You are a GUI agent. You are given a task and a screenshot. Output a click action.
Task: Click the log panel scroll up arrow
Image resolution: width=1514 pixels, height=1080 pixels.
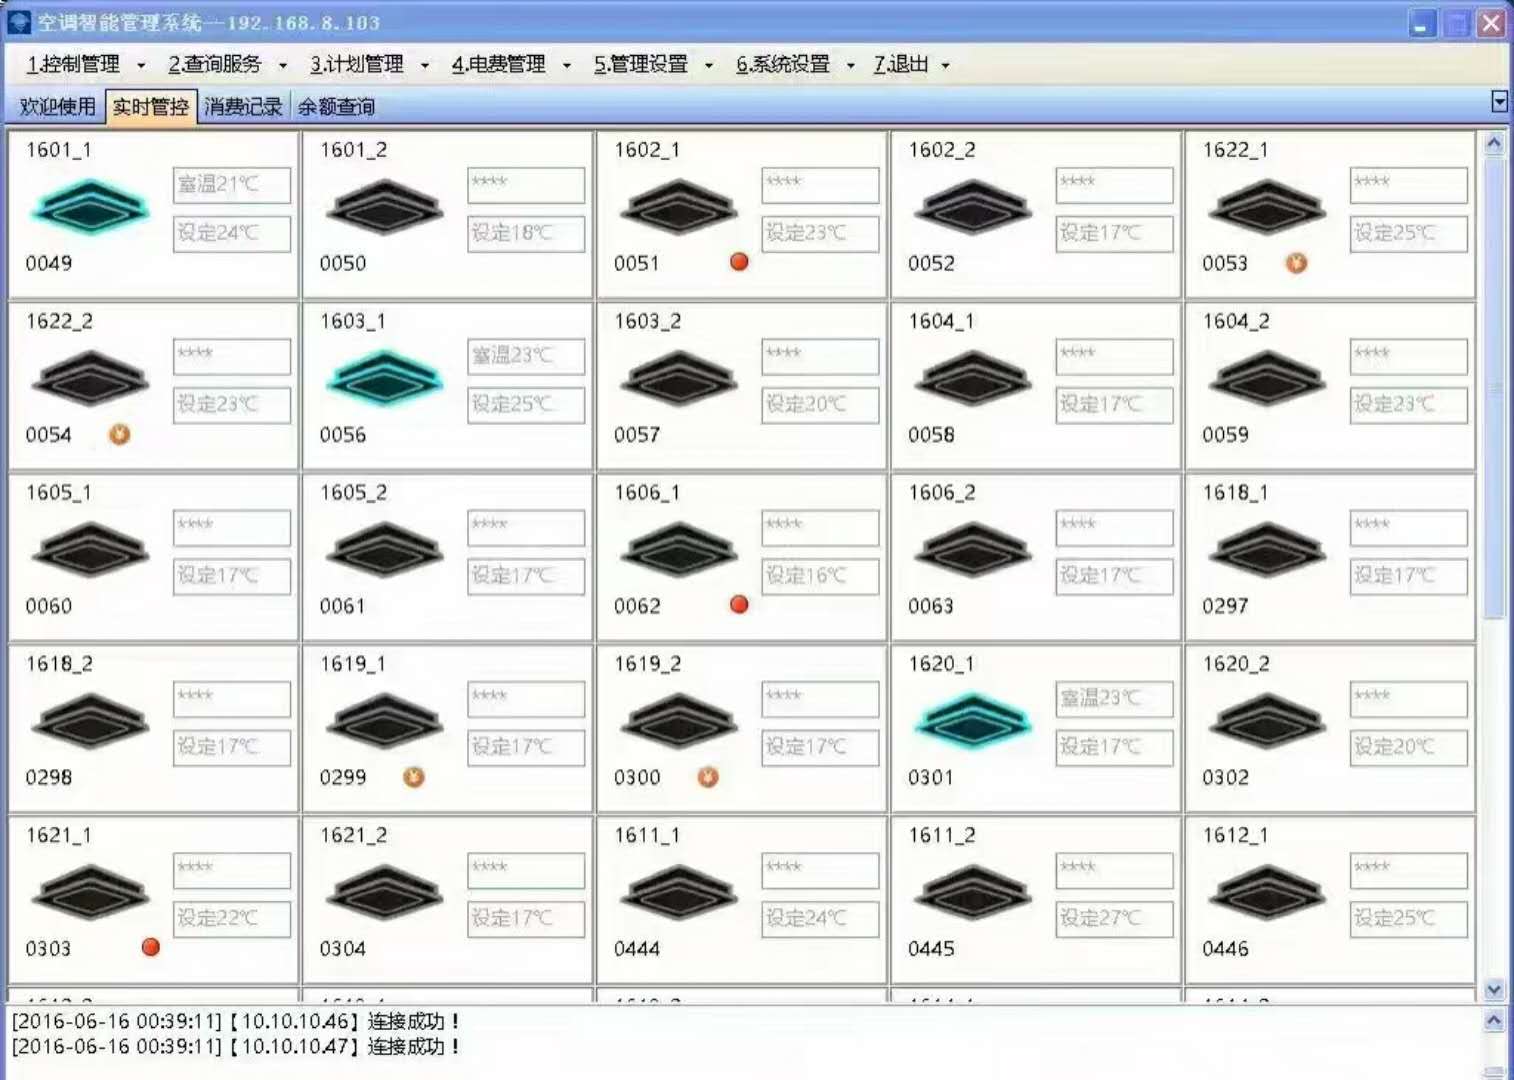[x=1494, y=1020]
